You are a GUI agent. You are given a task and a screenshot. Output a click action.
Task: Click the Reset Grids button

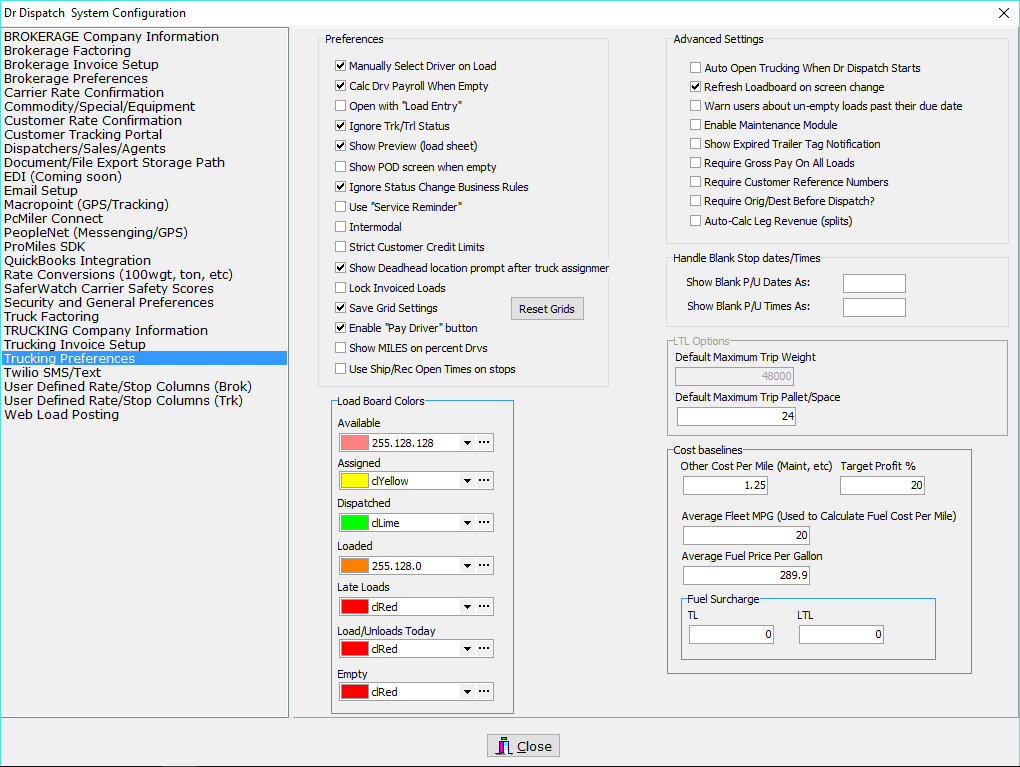coord(547,309)
